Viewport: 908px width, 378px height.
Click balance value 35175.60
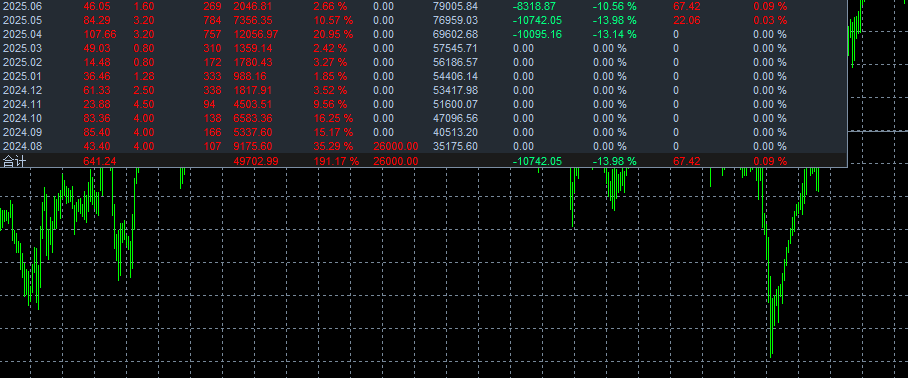click(456, 146)
